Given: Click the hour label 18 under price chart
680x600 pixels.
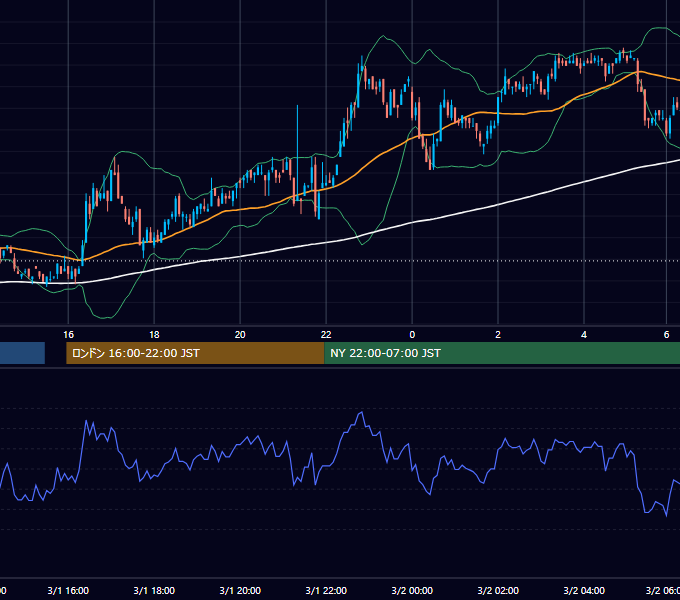Looking at the screenshot, I should point(154,335).
